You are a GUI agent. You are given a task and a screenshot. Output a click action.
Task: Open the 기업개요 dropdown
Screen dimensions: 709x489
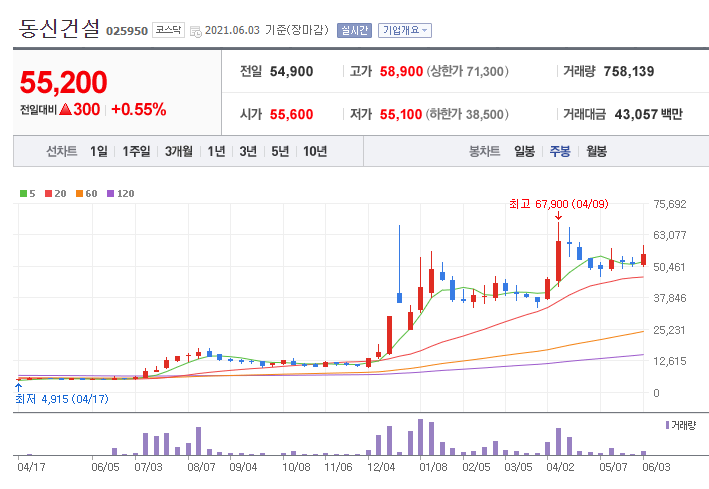click(405, 30)
